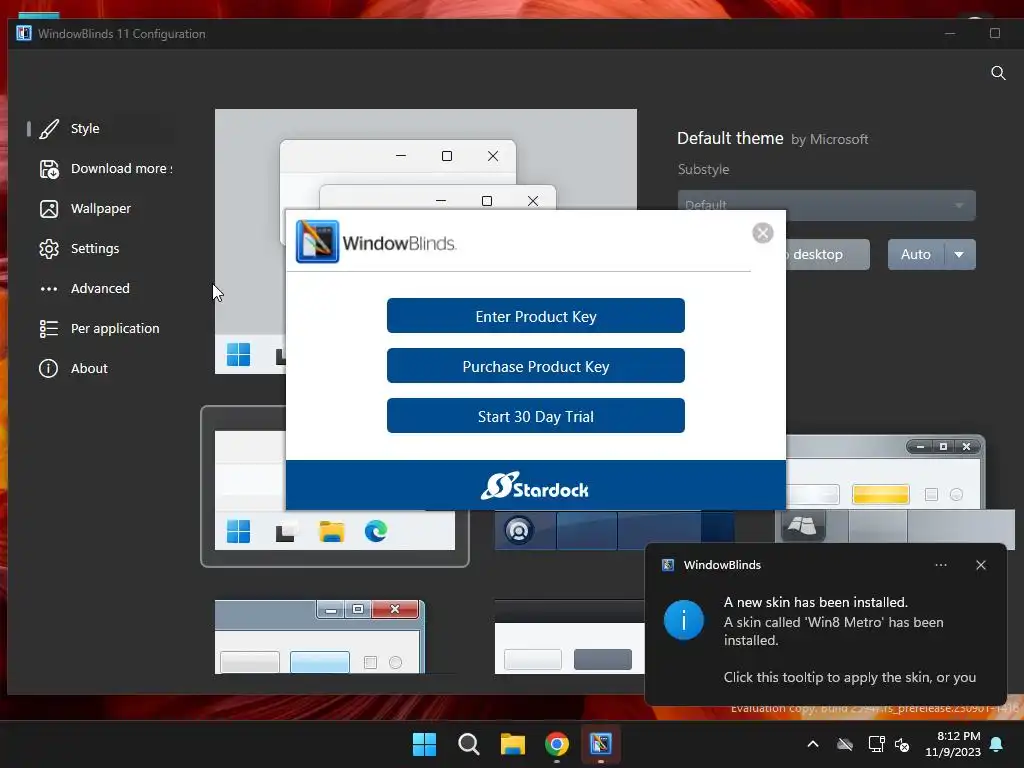Click the WindowBlinds logo in dialog
Screen dimensions: 1024x768
(x=376, y=242)
